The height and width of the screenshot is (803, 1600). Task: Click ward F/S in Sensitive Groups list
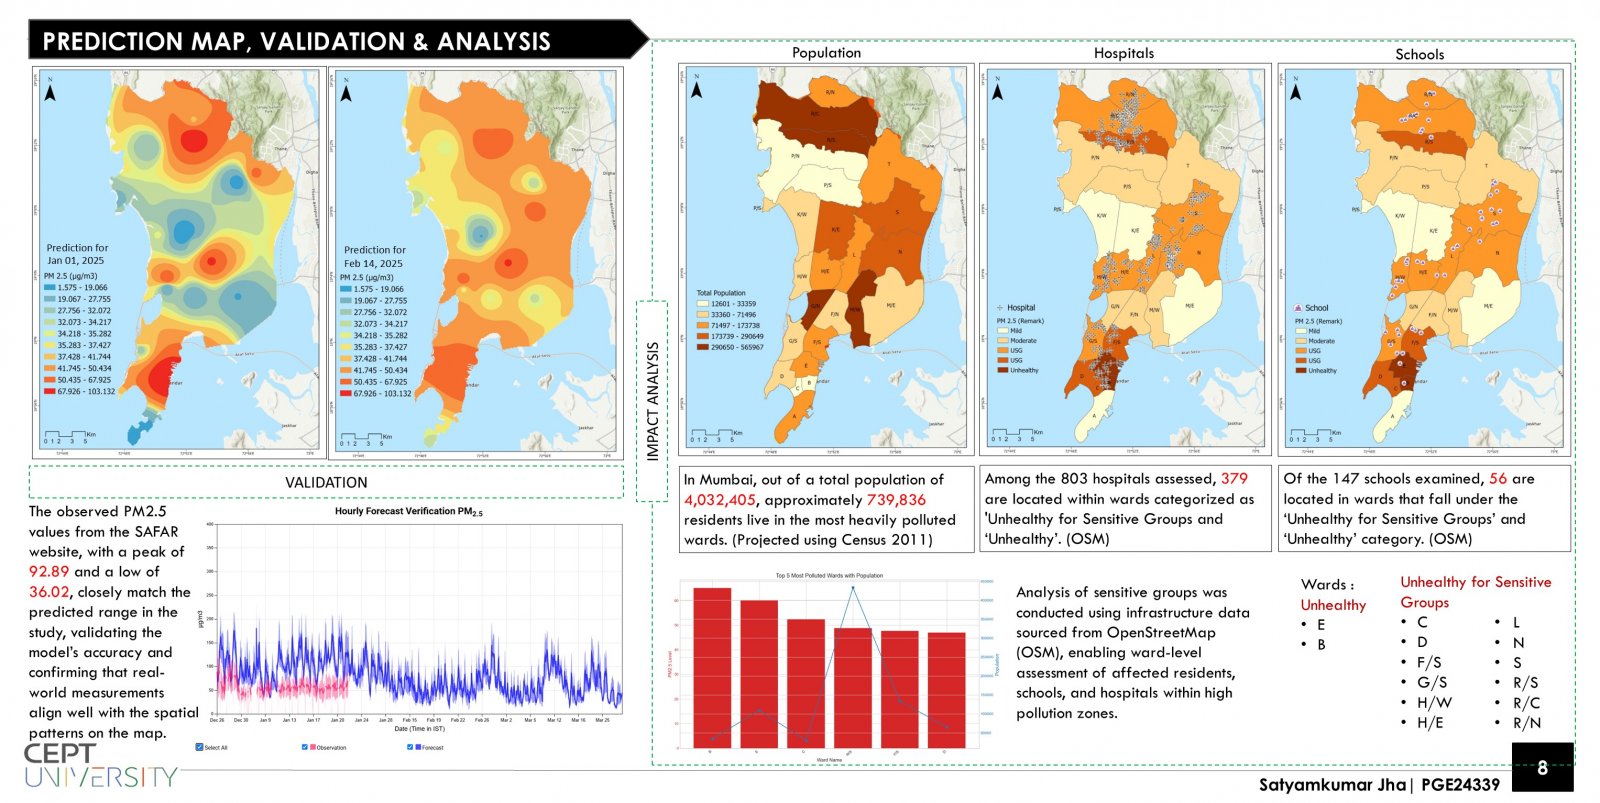click(1429, 662)
